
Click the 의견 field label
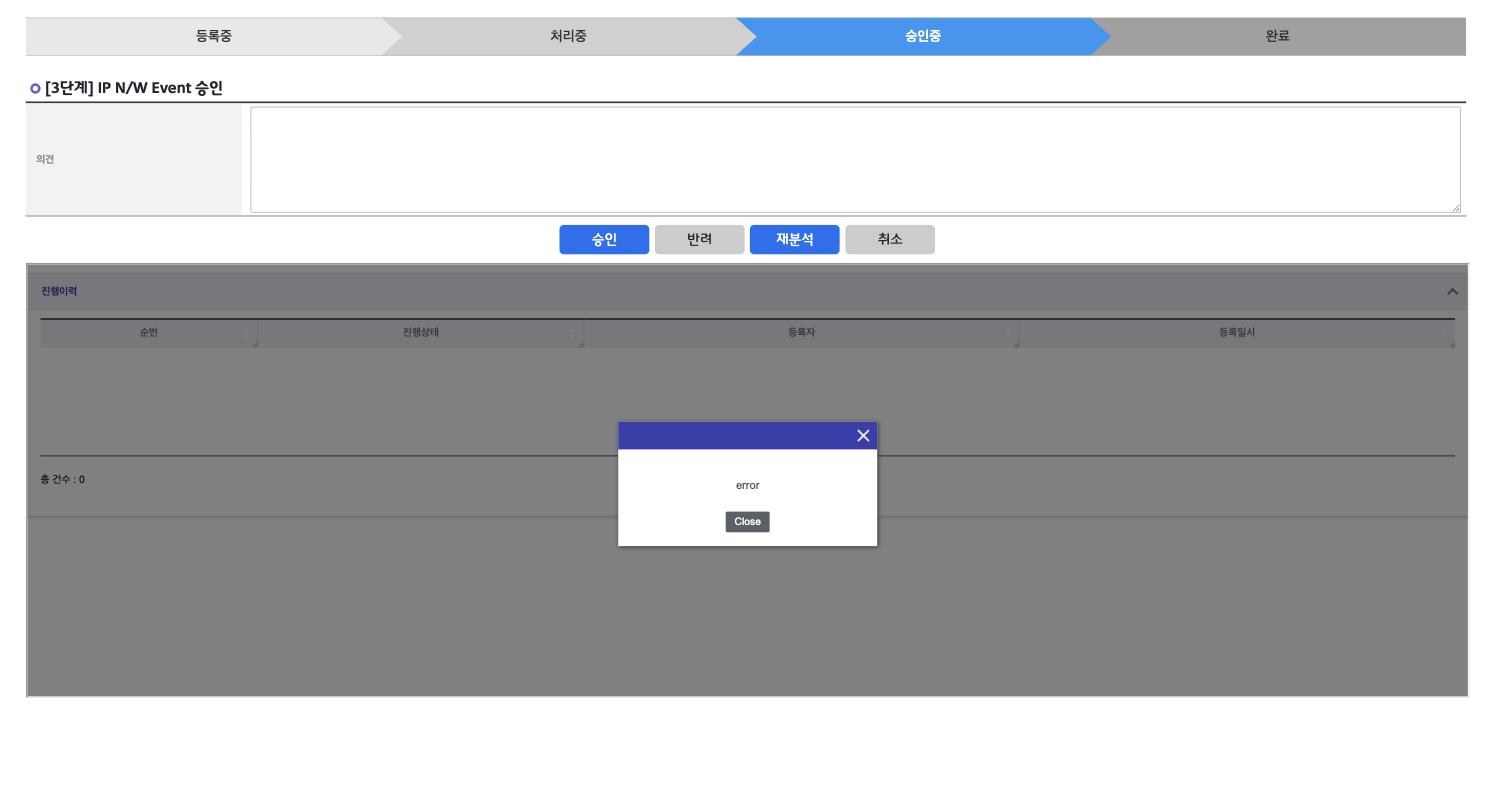click(47, 160)
